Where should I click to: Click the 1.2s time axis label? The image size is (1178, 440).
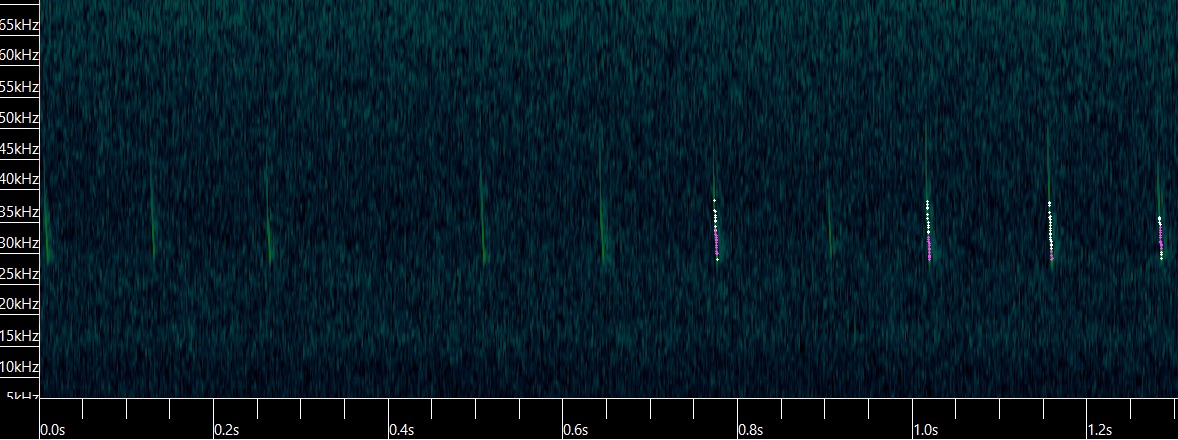(x=1100, y=430)
